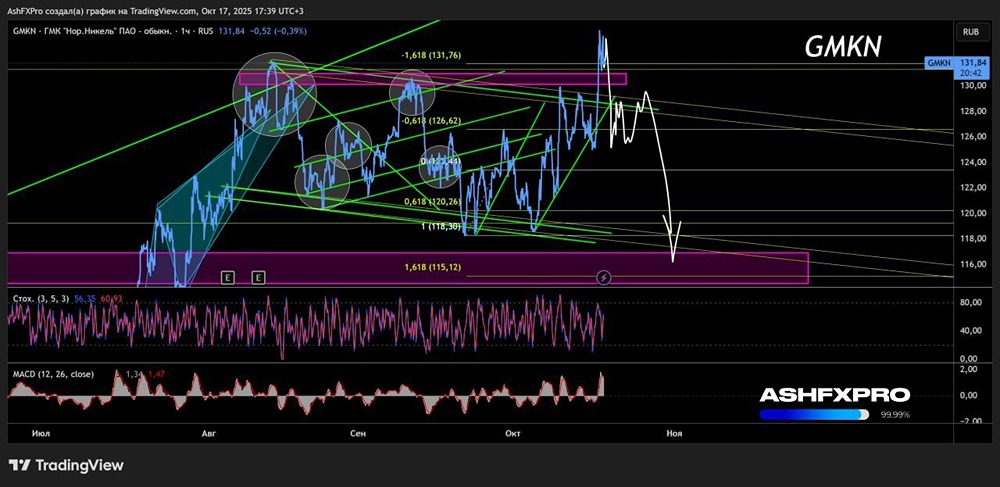Image resolution: width=1000 pixels, height=487 pixels.
Task: Click the large GMKN text label
Action: click(x=843, y=47)
